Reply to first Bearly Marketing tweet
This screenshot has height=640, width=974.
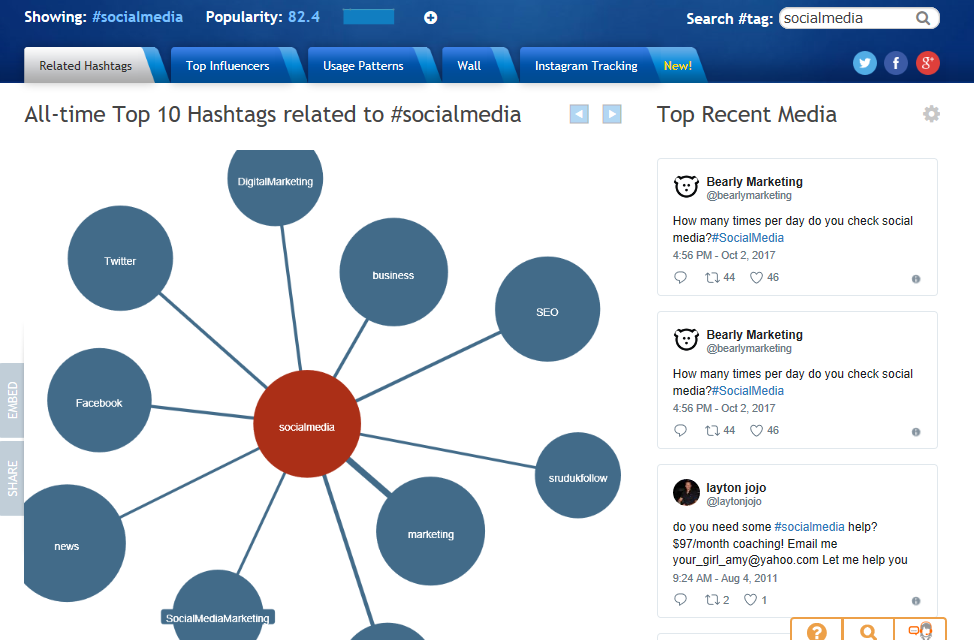[681, 277]
